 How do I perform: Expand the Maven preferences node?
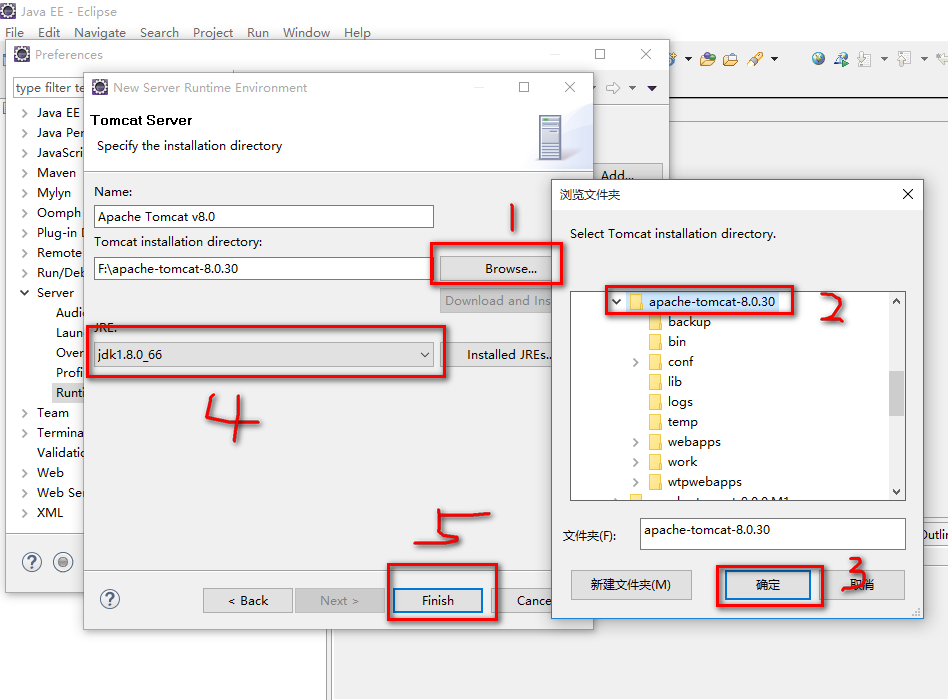tap(25, 173)
